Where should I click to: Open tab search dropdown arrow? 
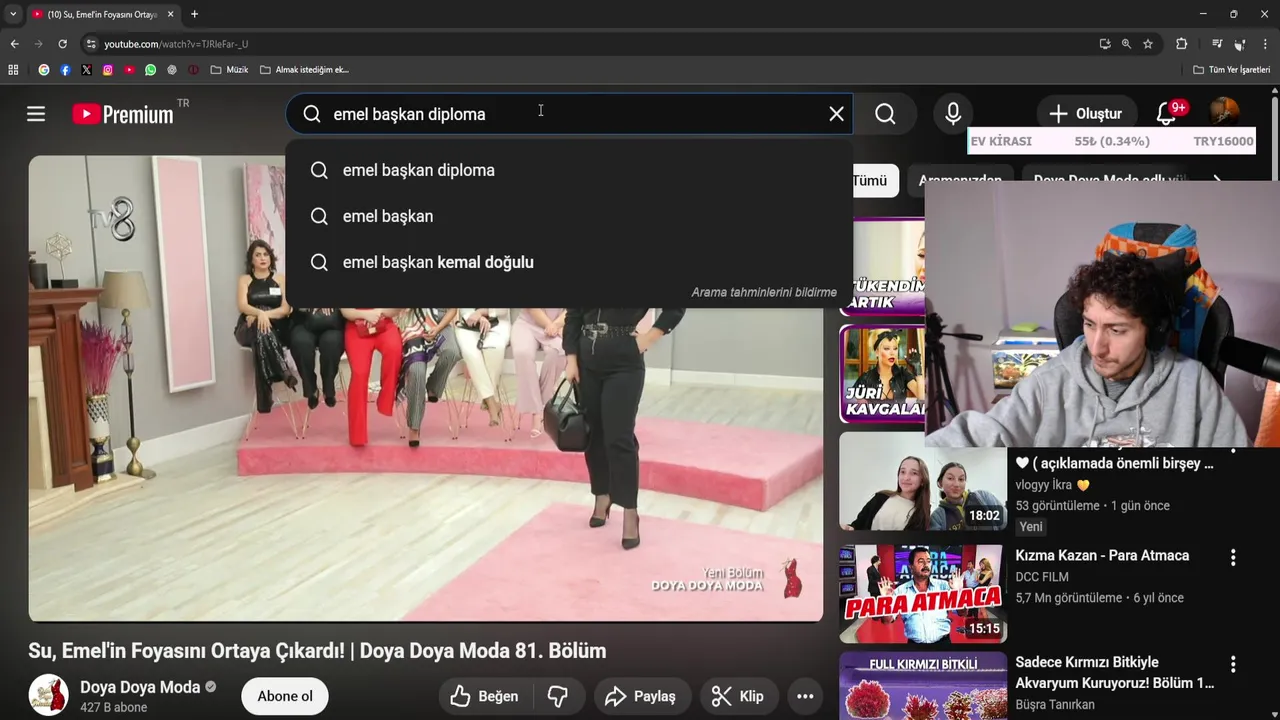[13, 14]
